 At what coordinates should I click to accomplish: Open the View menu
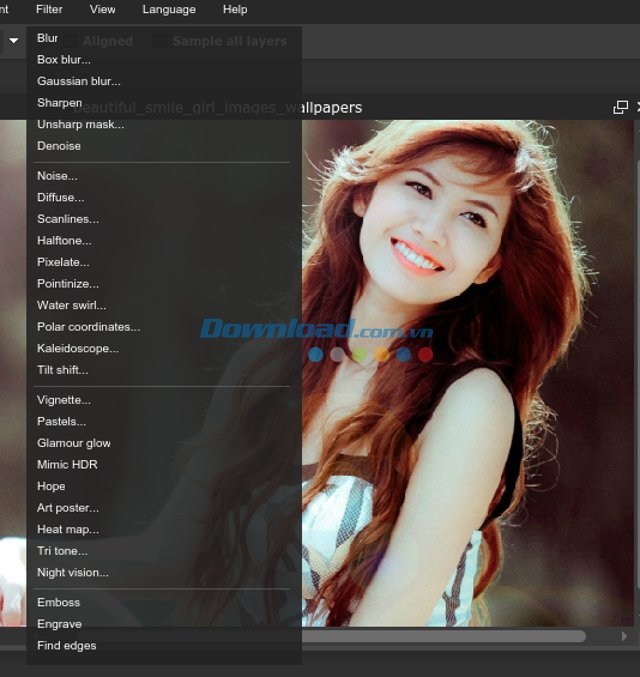tap(102, 9)
